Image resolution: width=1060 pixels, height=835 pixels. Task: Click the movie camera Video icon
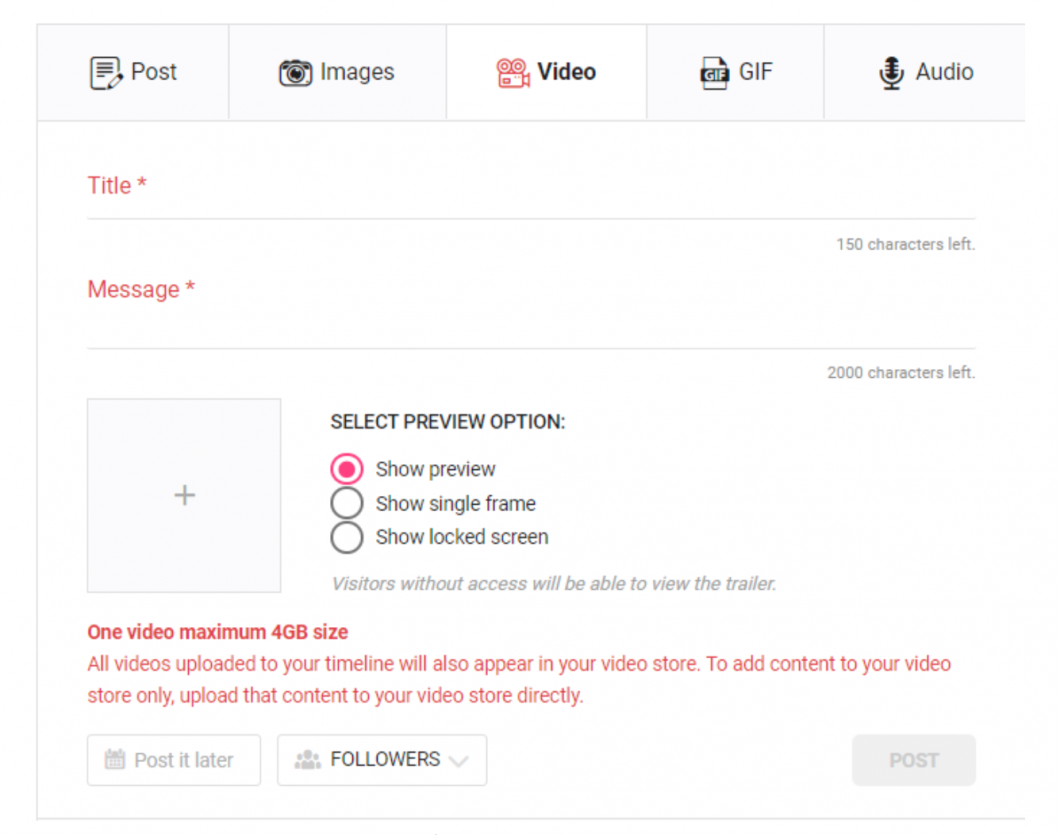click(x=515, y=71)
